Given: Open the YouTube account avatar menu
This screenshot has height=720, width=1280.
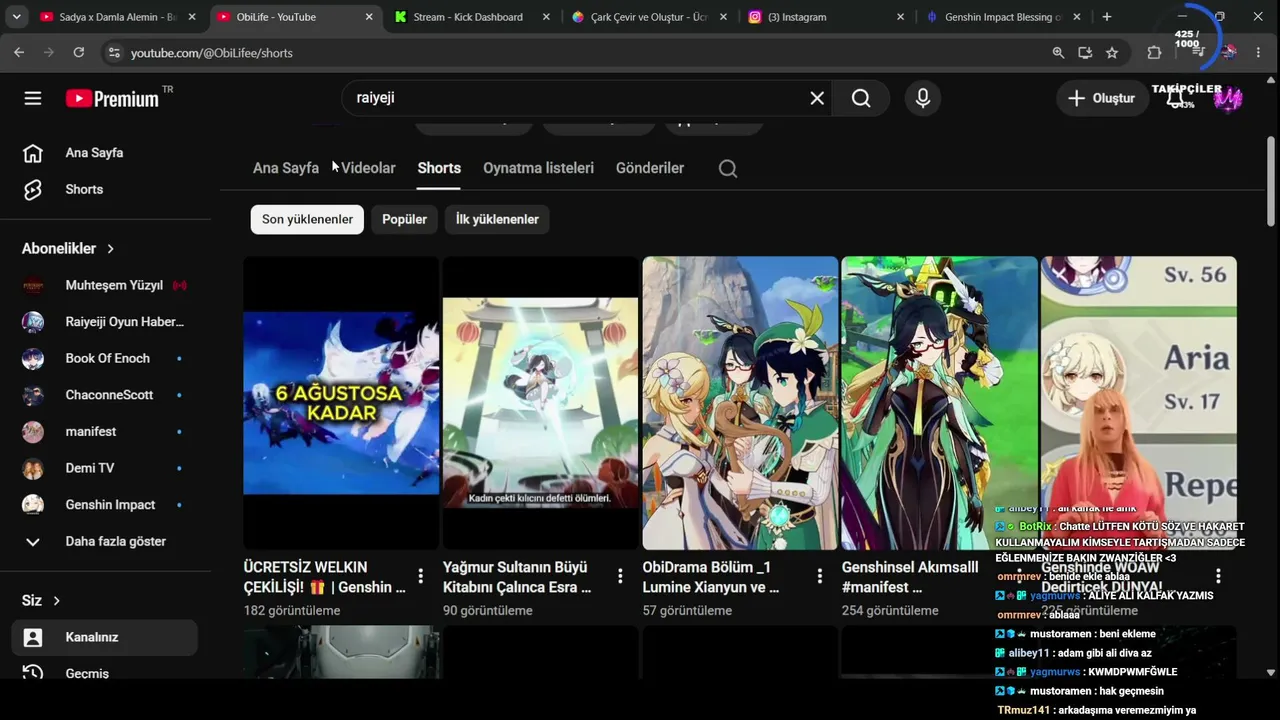Looking at the screenshot, I should pos(1228,98).
